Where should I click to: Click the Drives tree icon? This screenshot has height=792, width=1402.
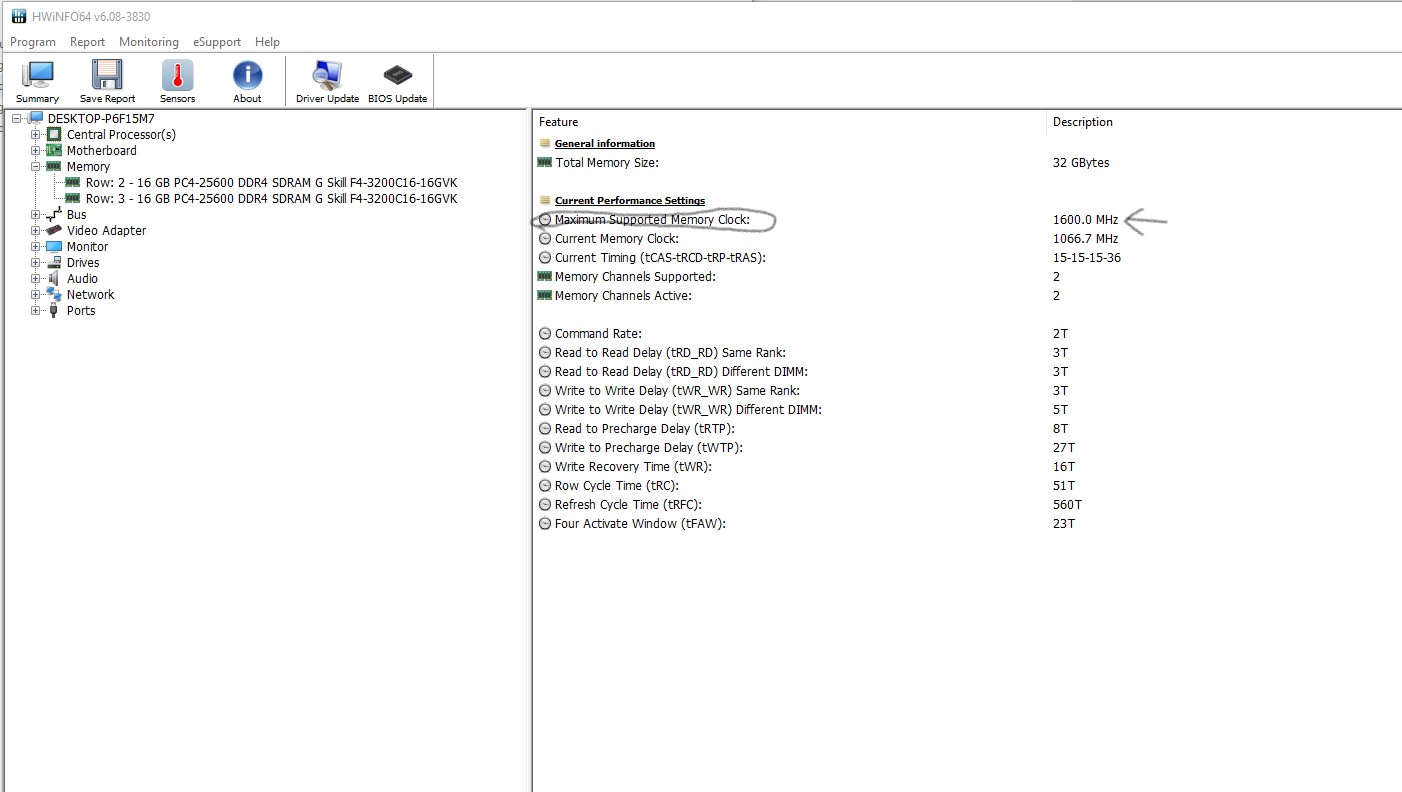click(x=54, y=262)
